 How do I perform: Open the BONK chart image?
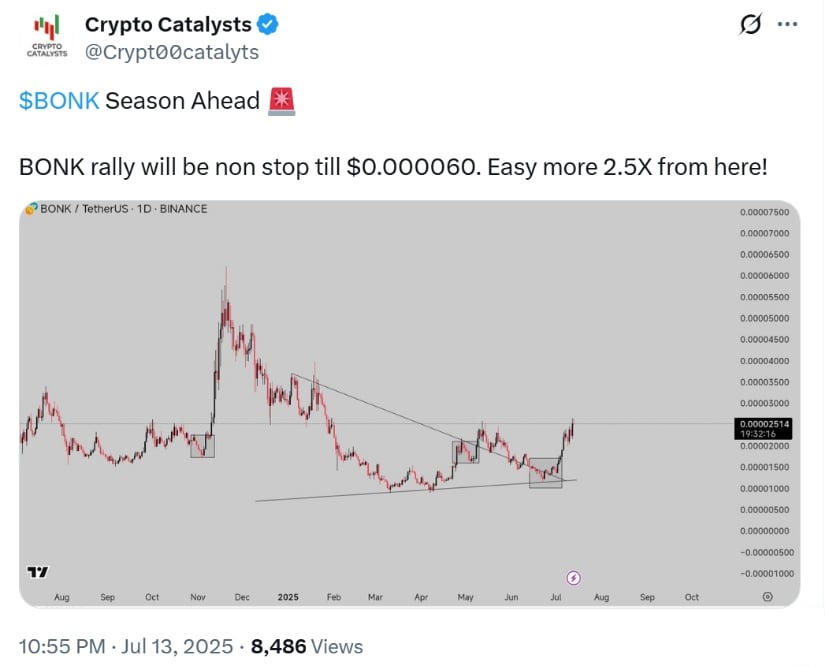[409, 403]
